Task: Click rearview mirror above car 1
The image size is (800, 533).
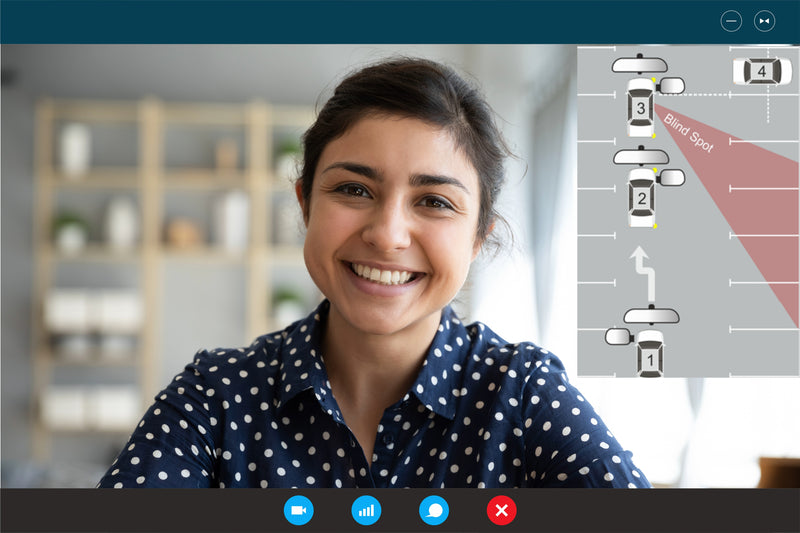Action: point(651,315)
